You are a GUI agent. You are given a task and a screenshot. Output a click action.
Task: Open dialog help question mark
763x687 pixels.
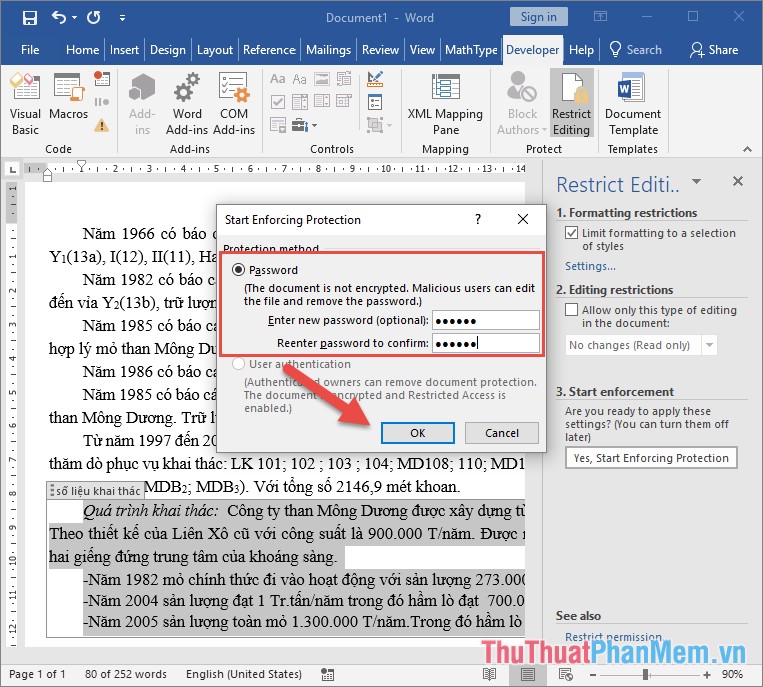coord(478,219)
